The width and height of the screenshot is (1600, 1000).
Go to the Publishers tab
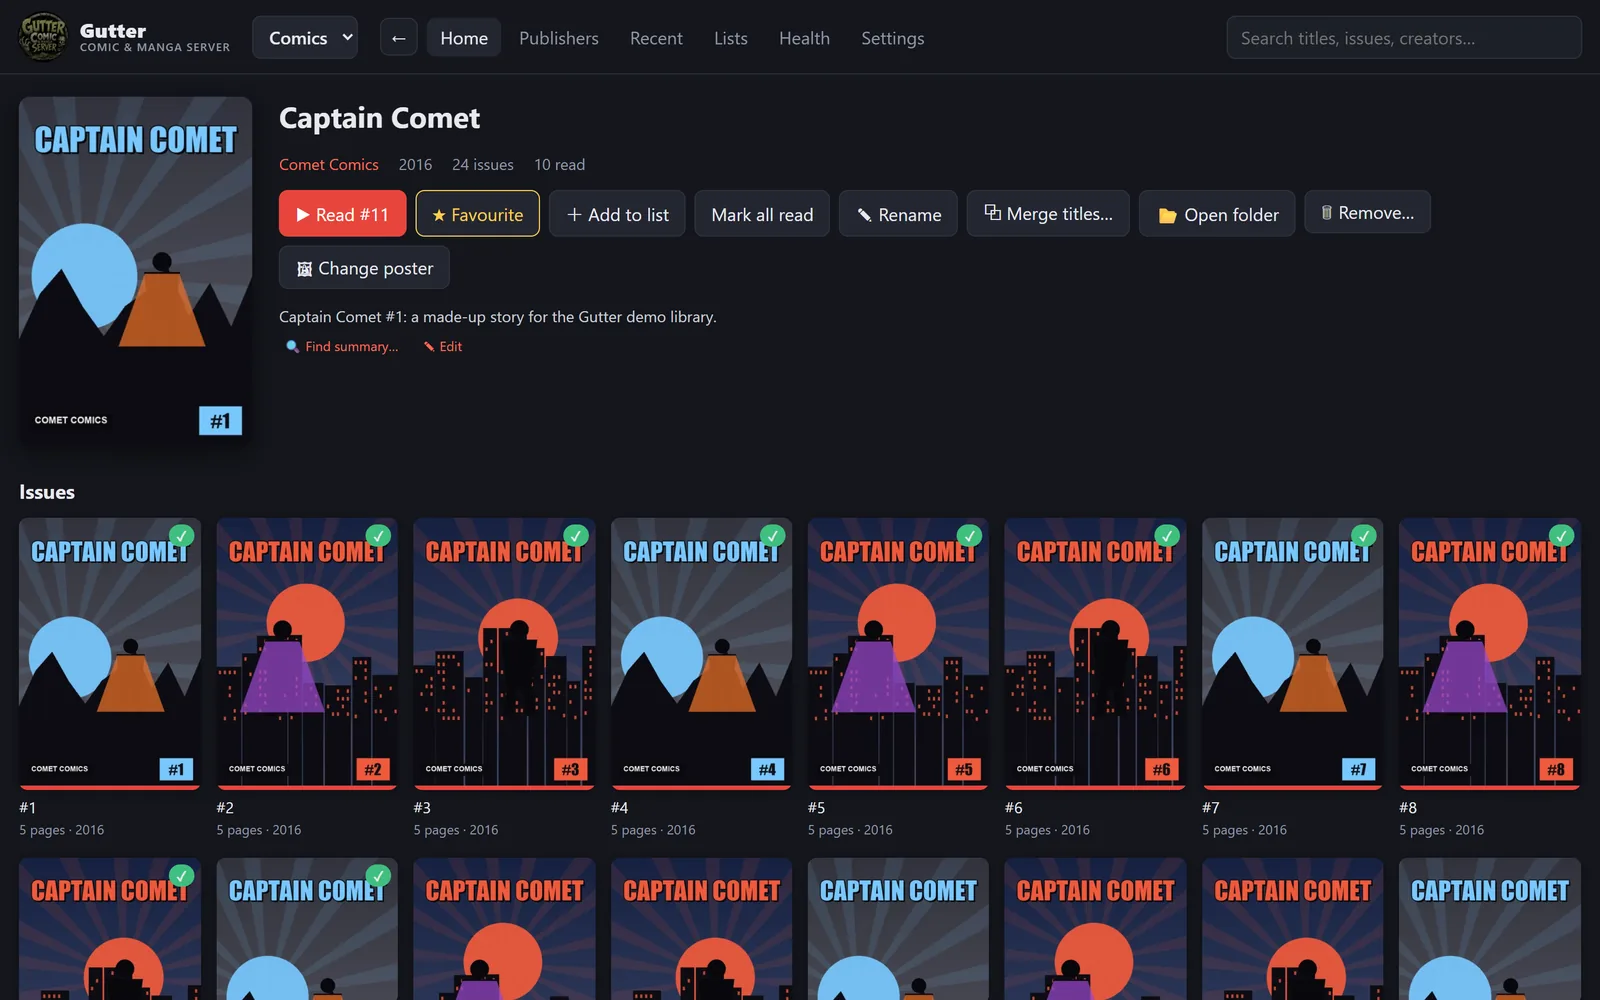[559, 38]
